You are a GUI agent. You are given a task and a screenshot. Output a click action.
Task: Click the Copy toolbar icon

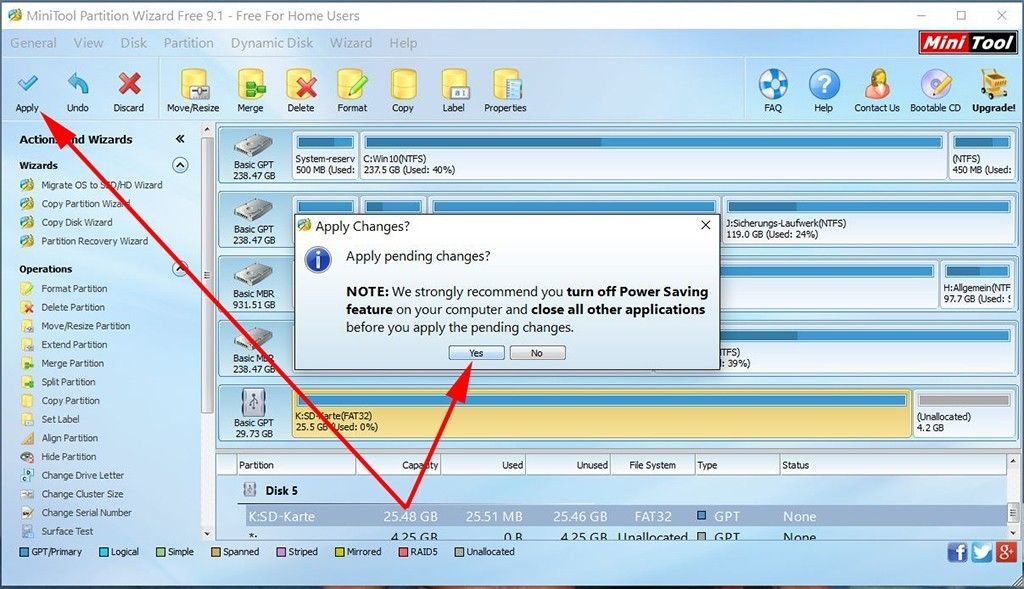tap(403, 85)
